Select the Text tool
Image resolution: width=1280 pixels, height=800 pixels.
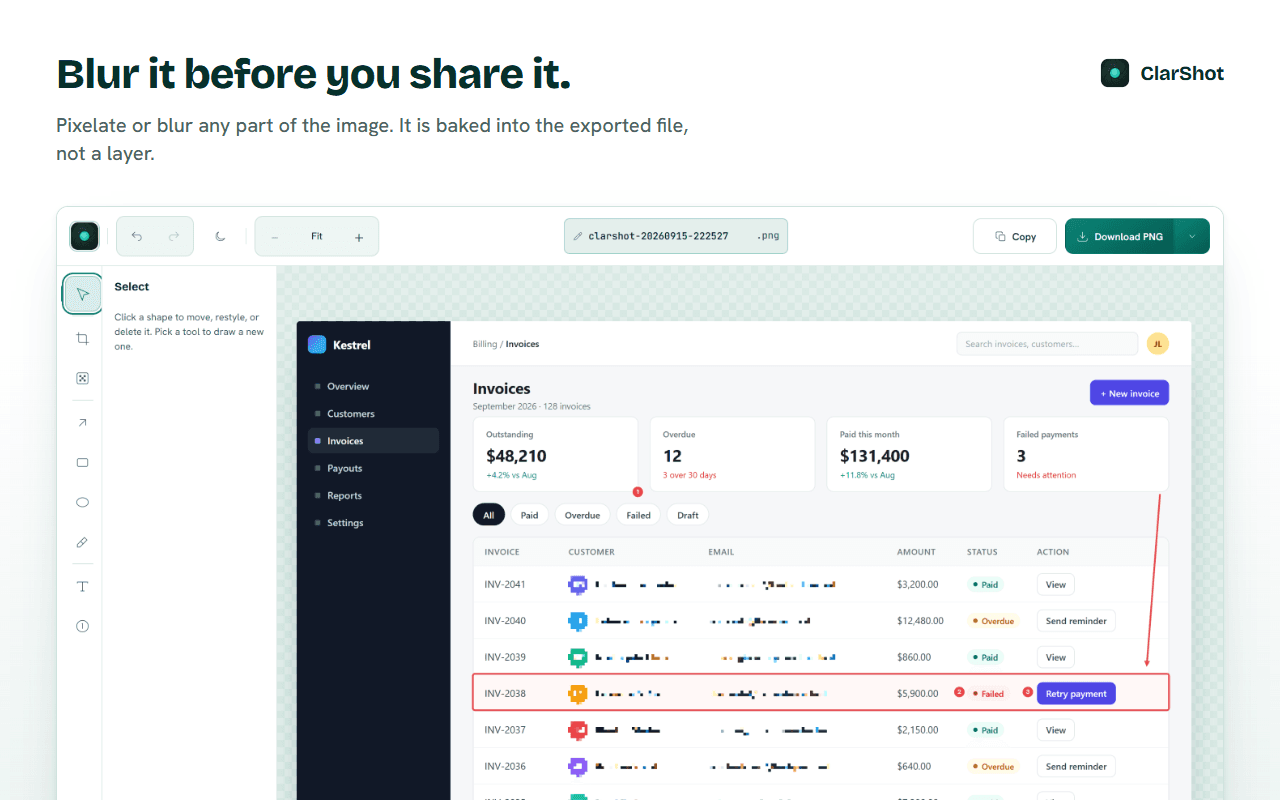[x=82, y=587]
